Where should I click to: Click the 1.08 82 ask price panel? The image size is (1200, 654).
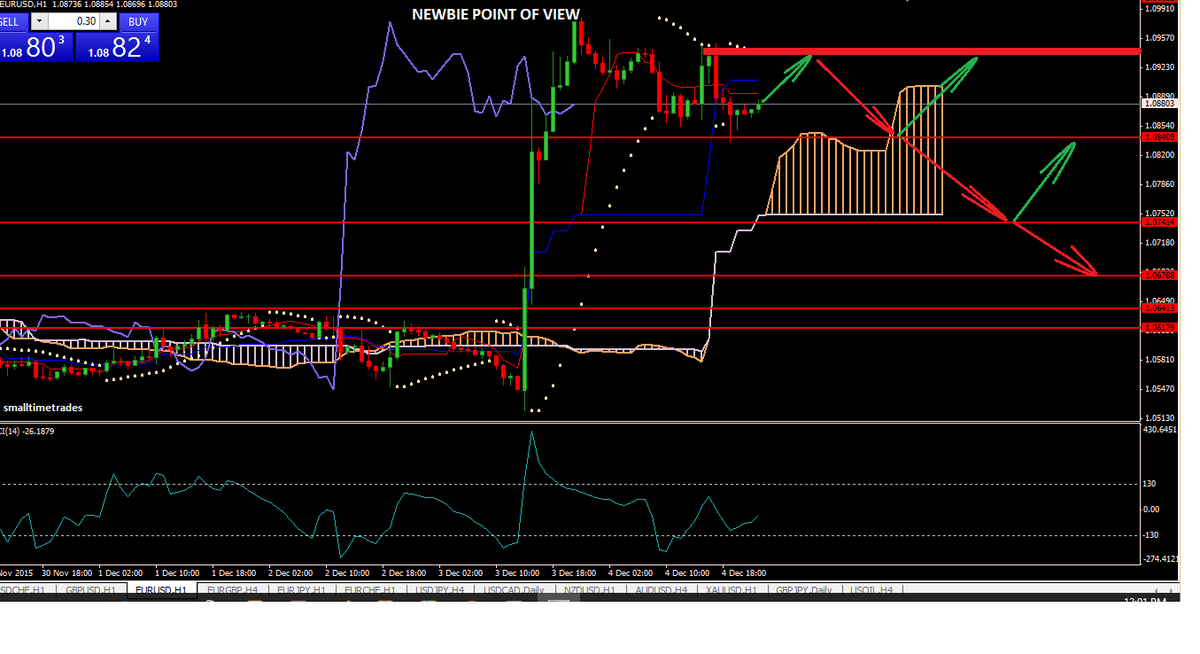(119, 47)
